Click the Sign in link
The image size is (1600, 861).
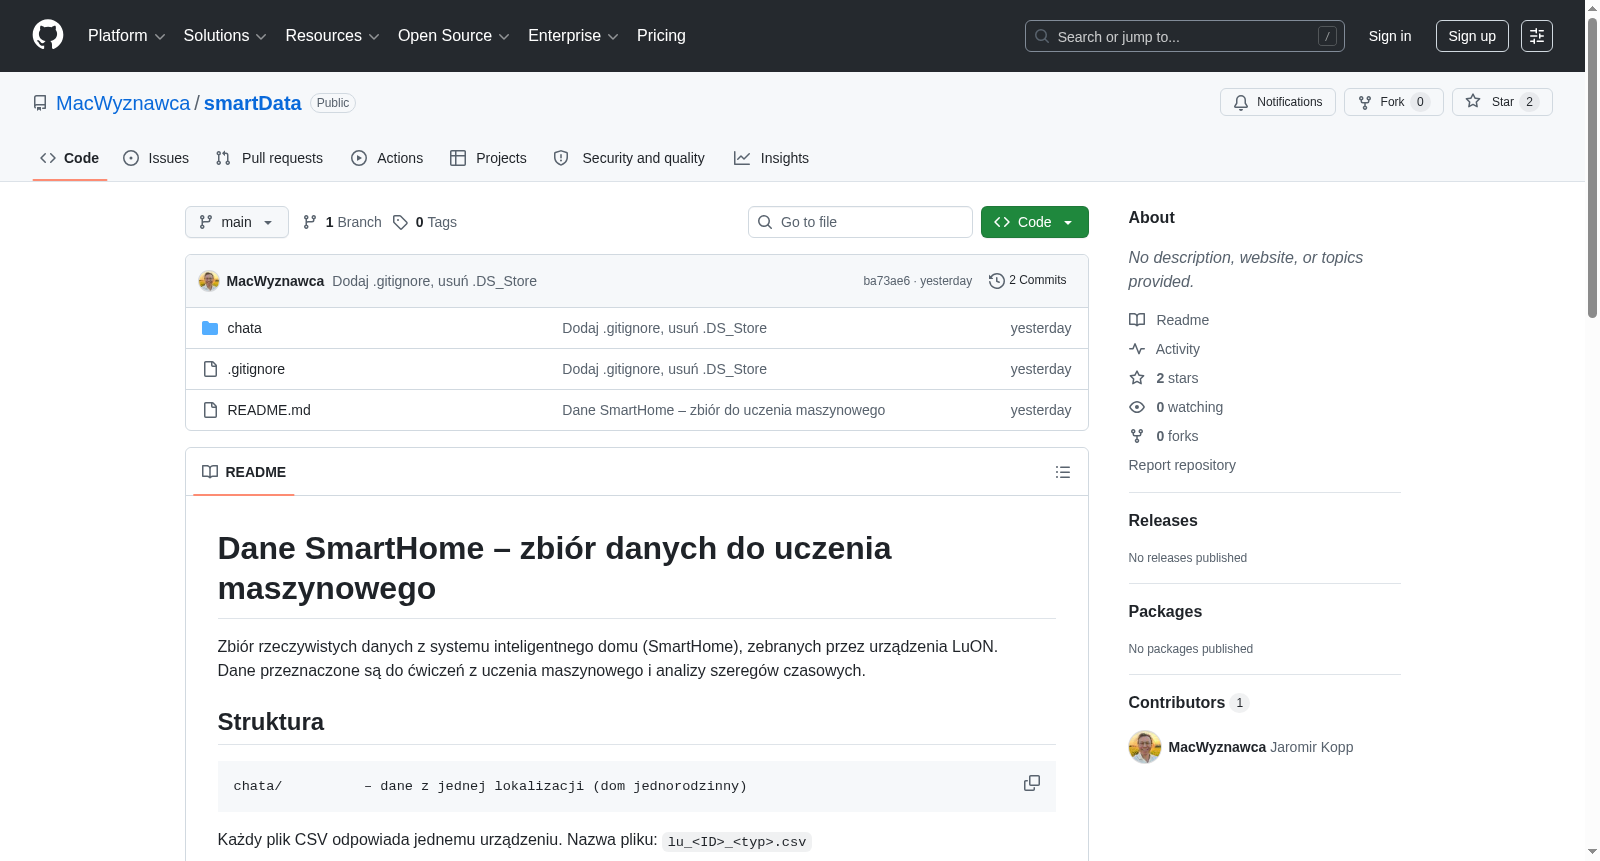pos(1390,36)
